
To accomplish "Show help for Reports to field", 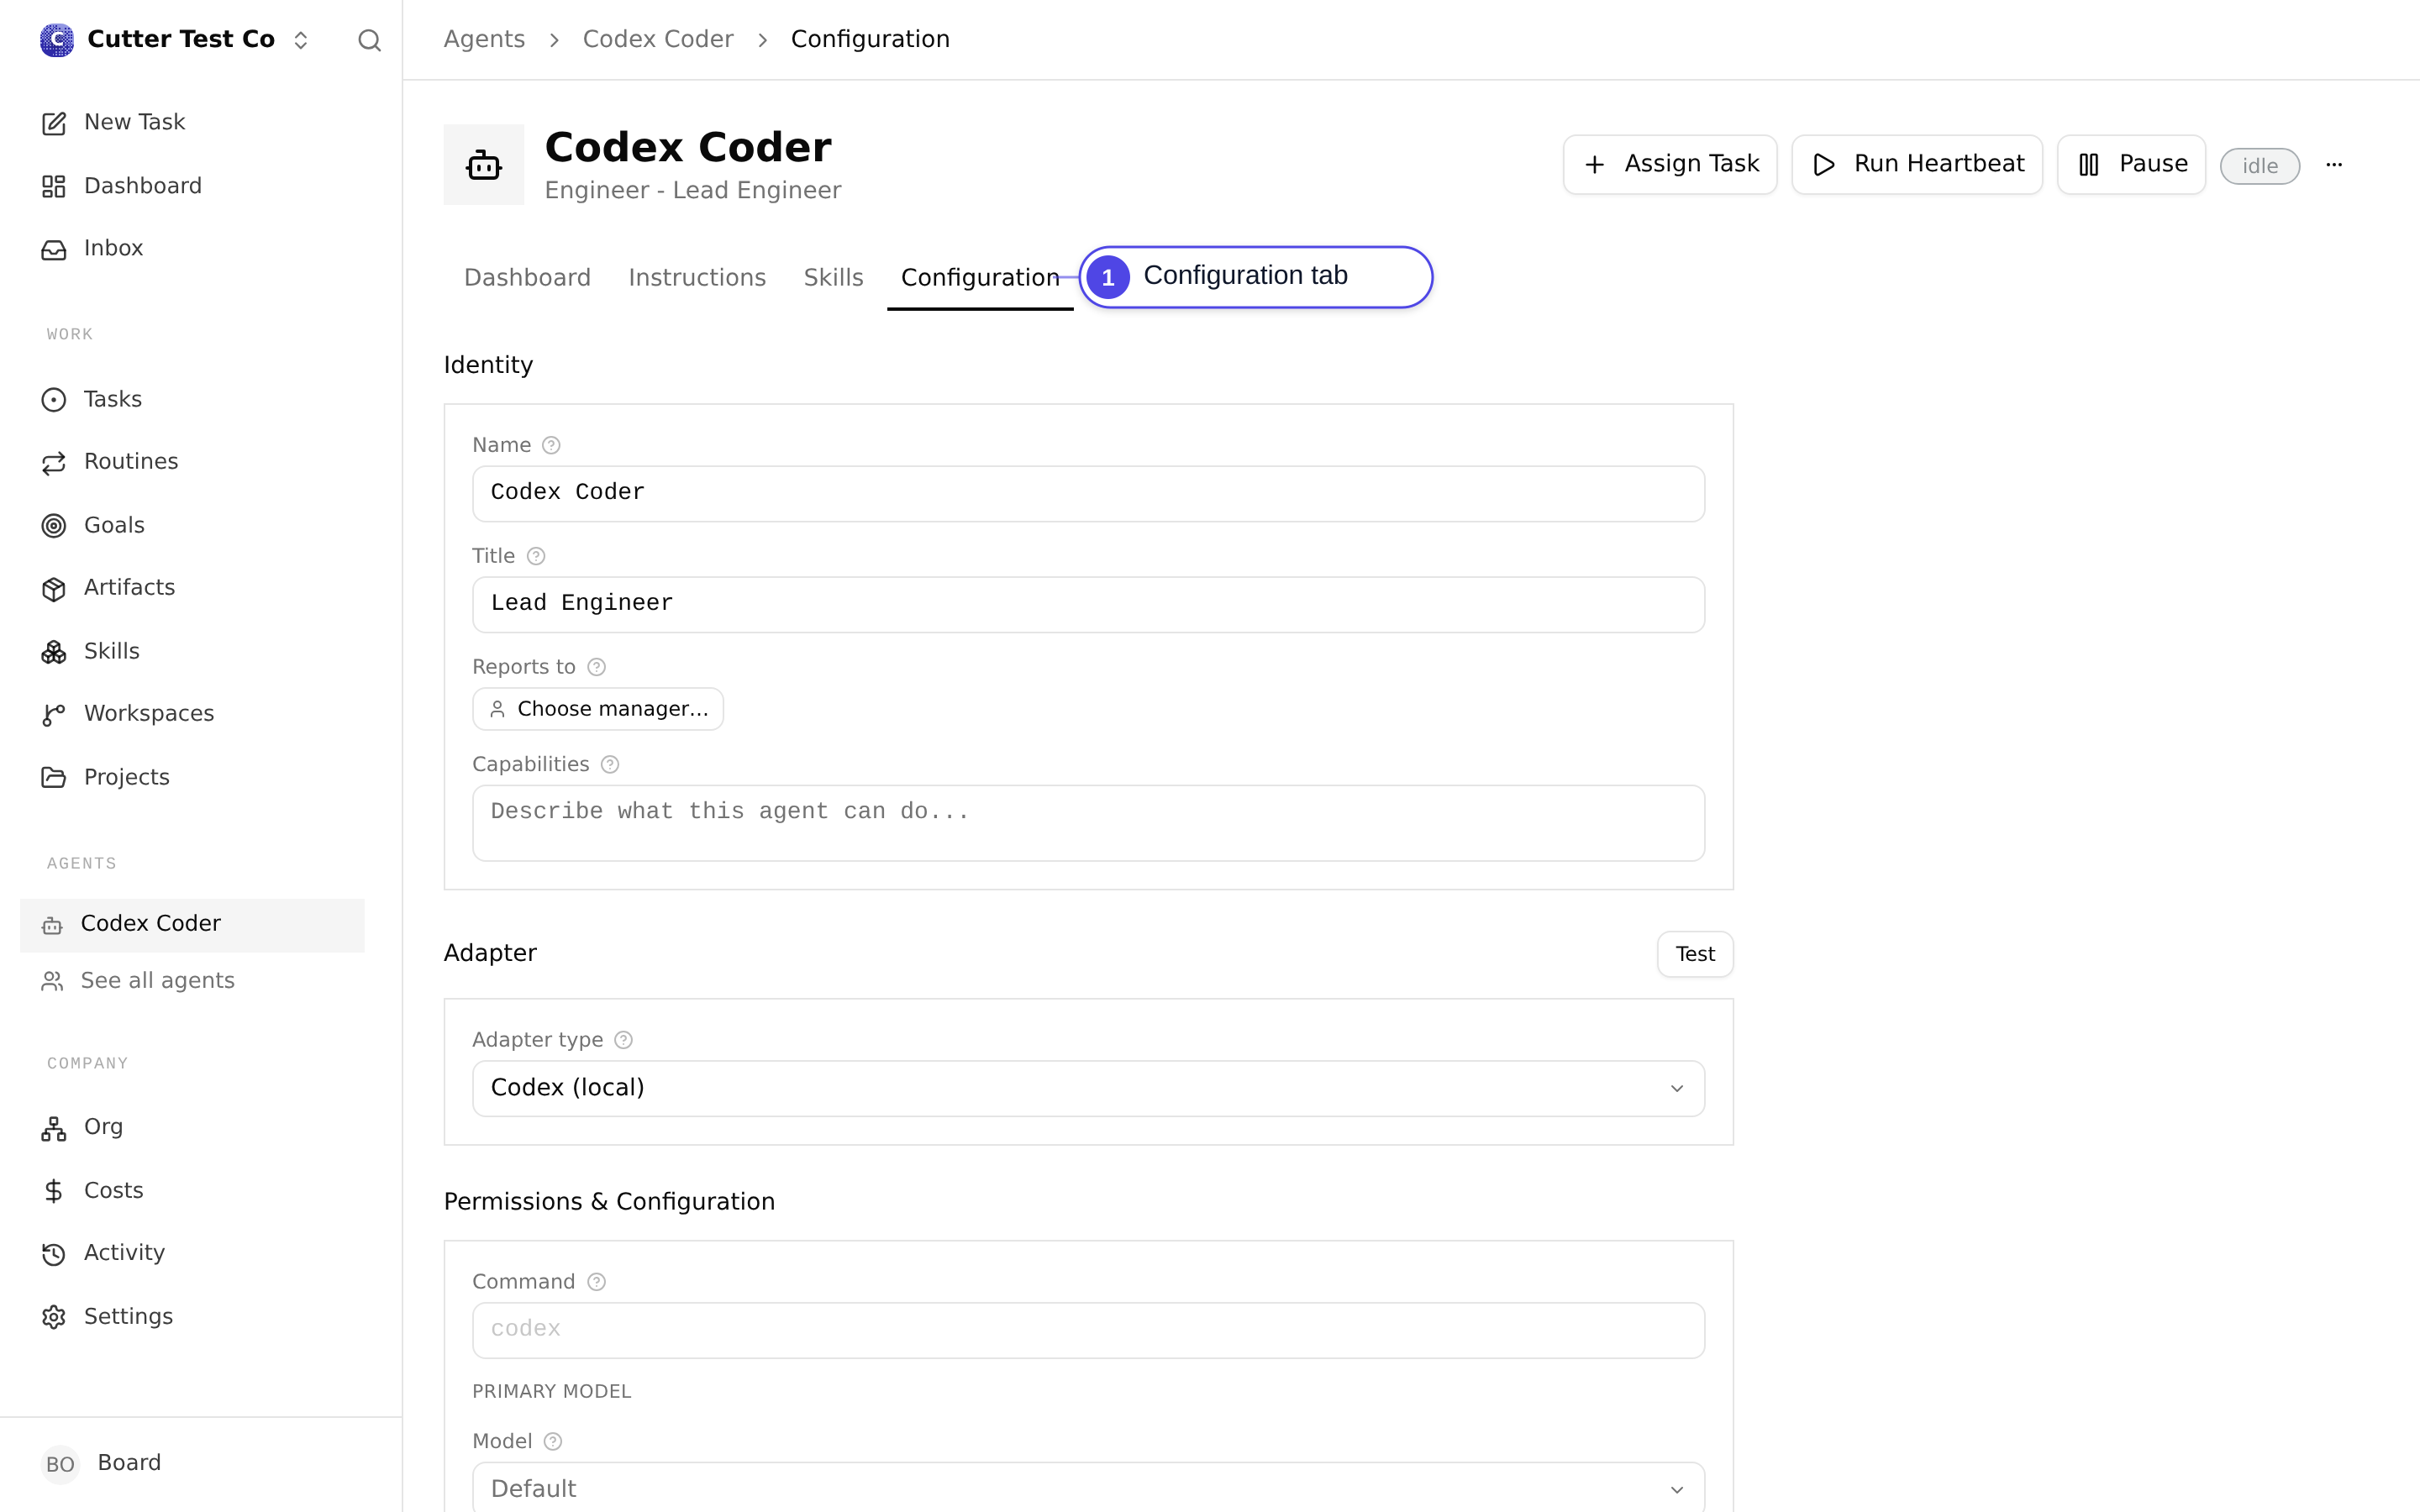I will pyautogui.click(x=596, y=667).
